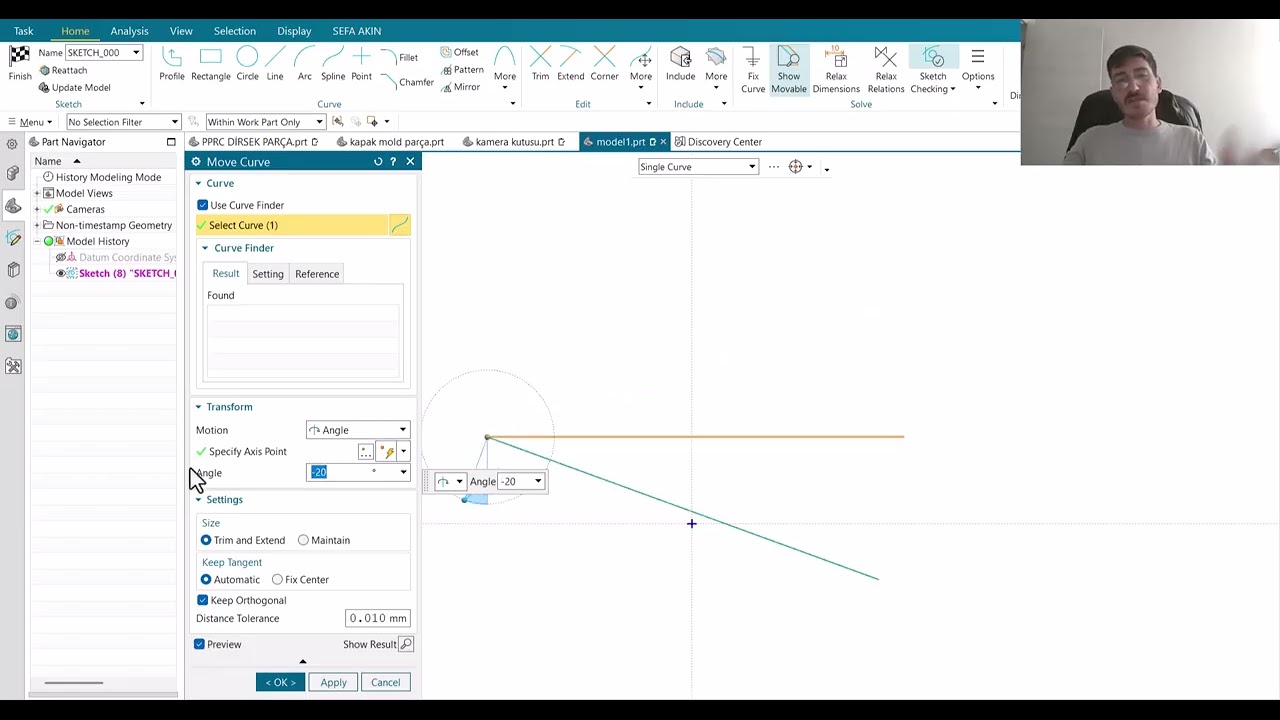Open Sketch Checking
Screen dimensions: 1280x720
tap(932, 70)
